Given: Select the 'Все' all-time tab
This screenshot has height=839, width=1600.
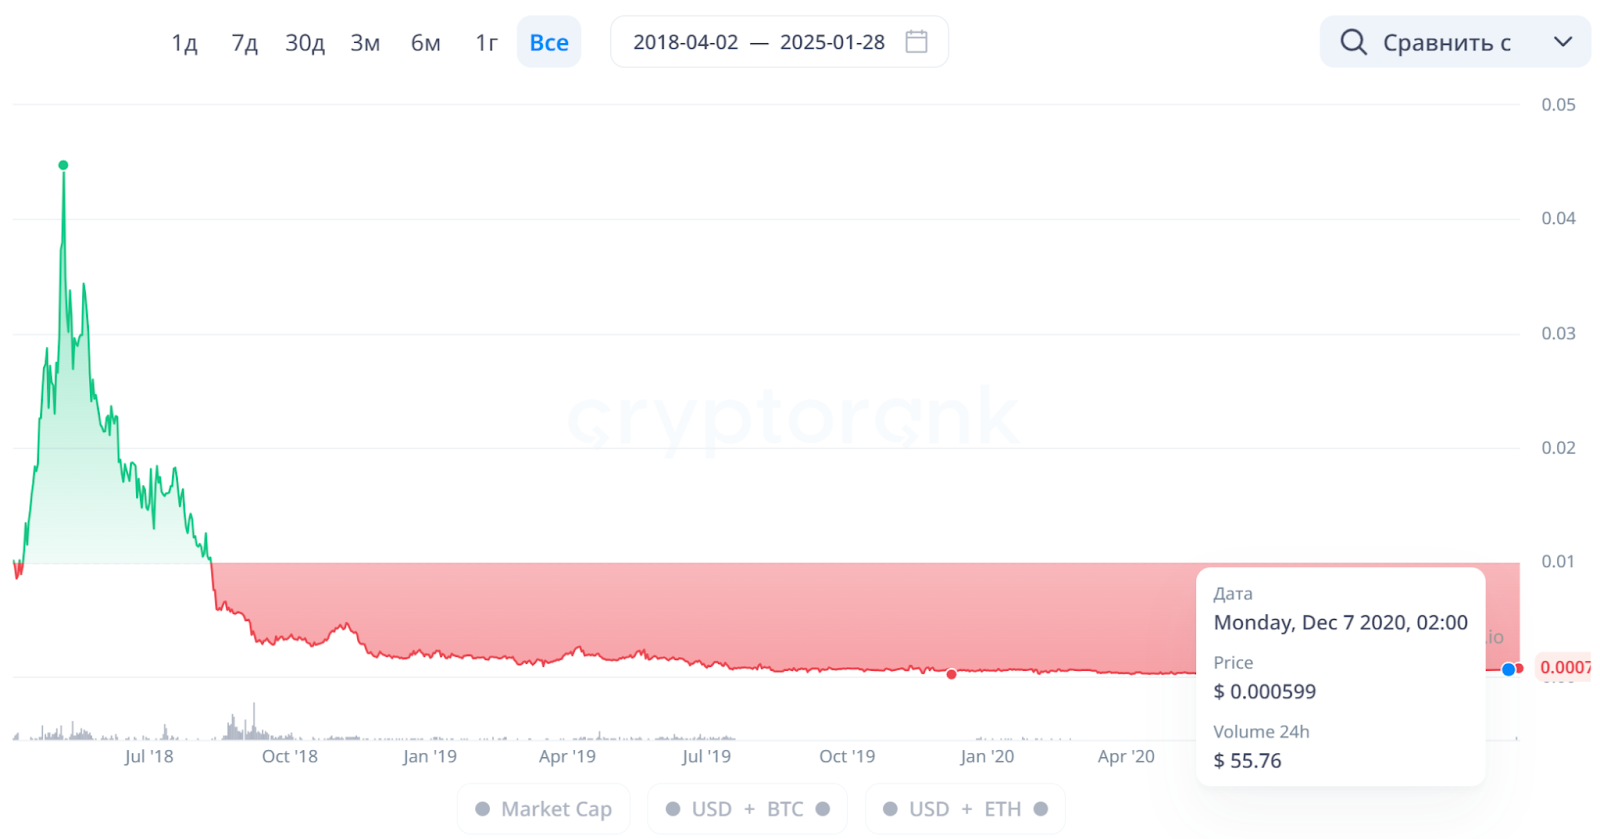Looking at the screenshot, I should coord(549,43).
